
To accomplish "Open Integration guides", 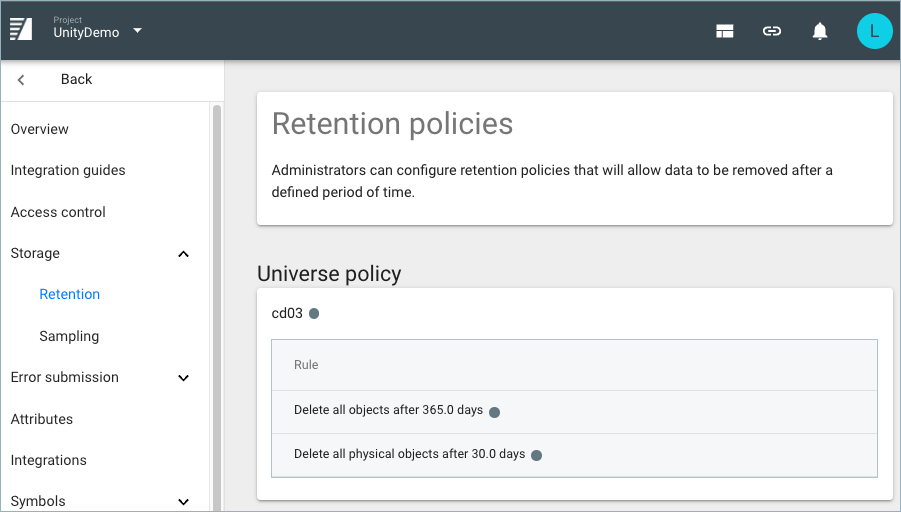I will (68, 171).
